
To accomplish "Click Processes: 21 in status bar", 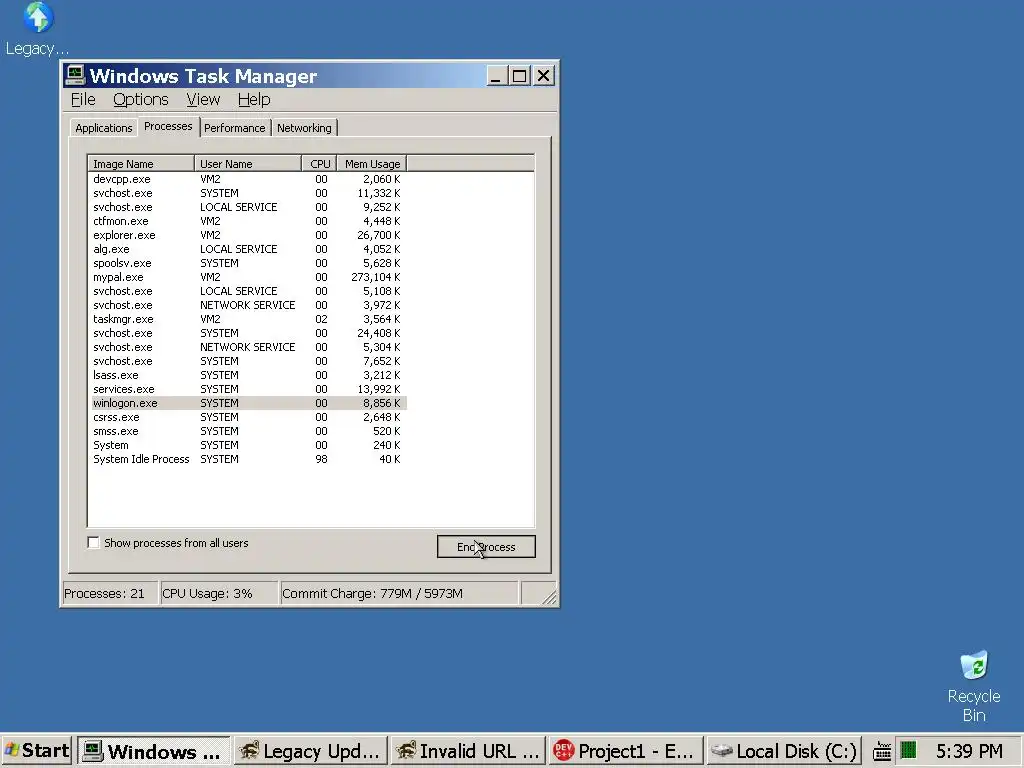I will pyautogui.click(x=110, y=594).
